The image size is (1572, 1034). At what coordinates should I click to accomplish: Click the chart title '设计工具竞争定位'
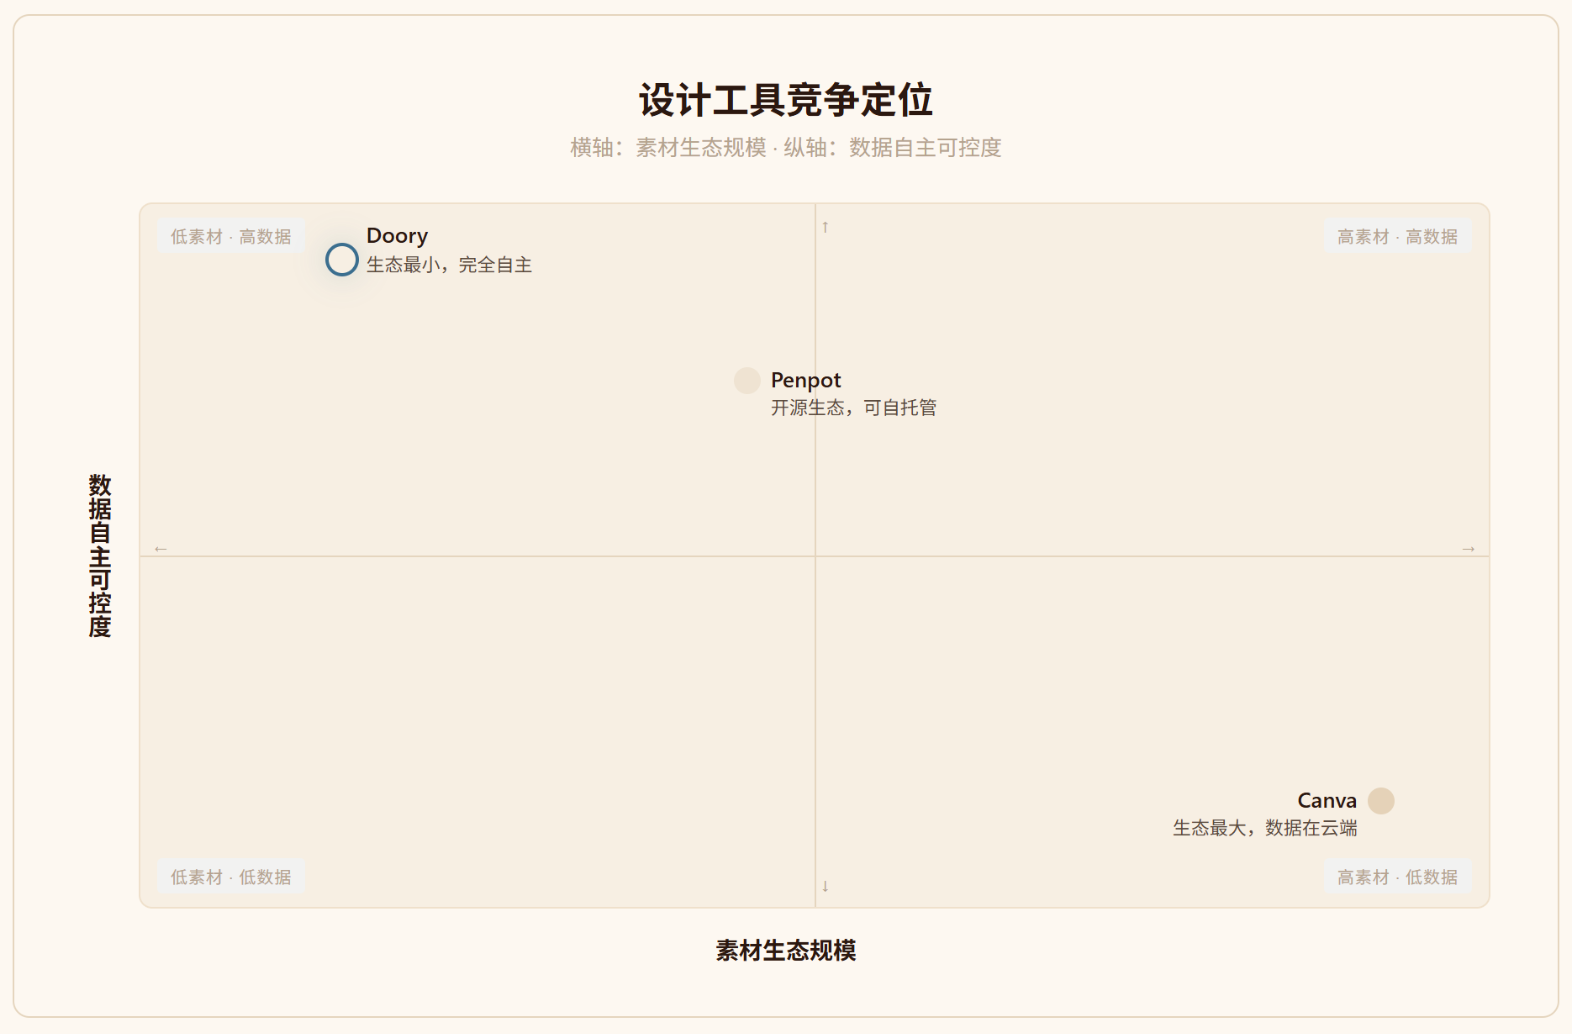click(x=786, y=100)
